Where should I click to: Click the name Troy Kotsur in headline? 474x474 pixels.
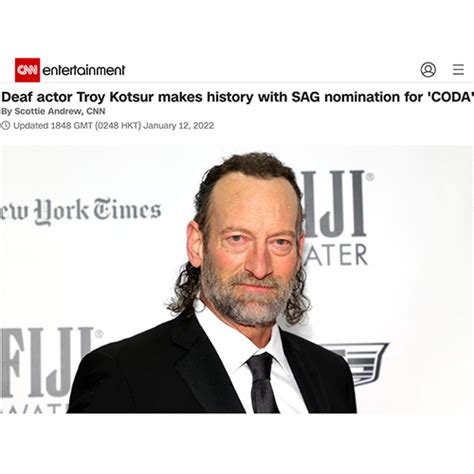pyautogui.click(x=115, y=97)
